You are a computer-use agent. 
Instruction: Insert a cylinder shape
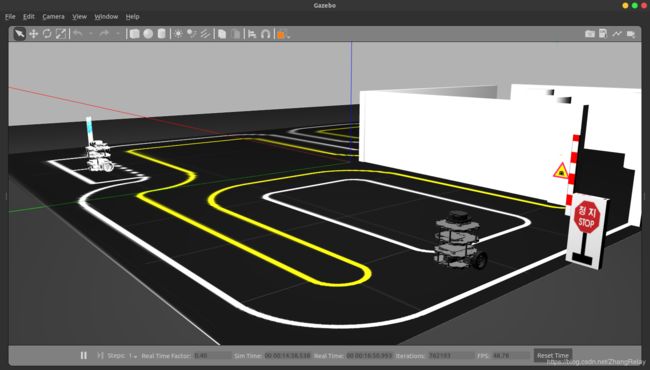pos(162,34)
